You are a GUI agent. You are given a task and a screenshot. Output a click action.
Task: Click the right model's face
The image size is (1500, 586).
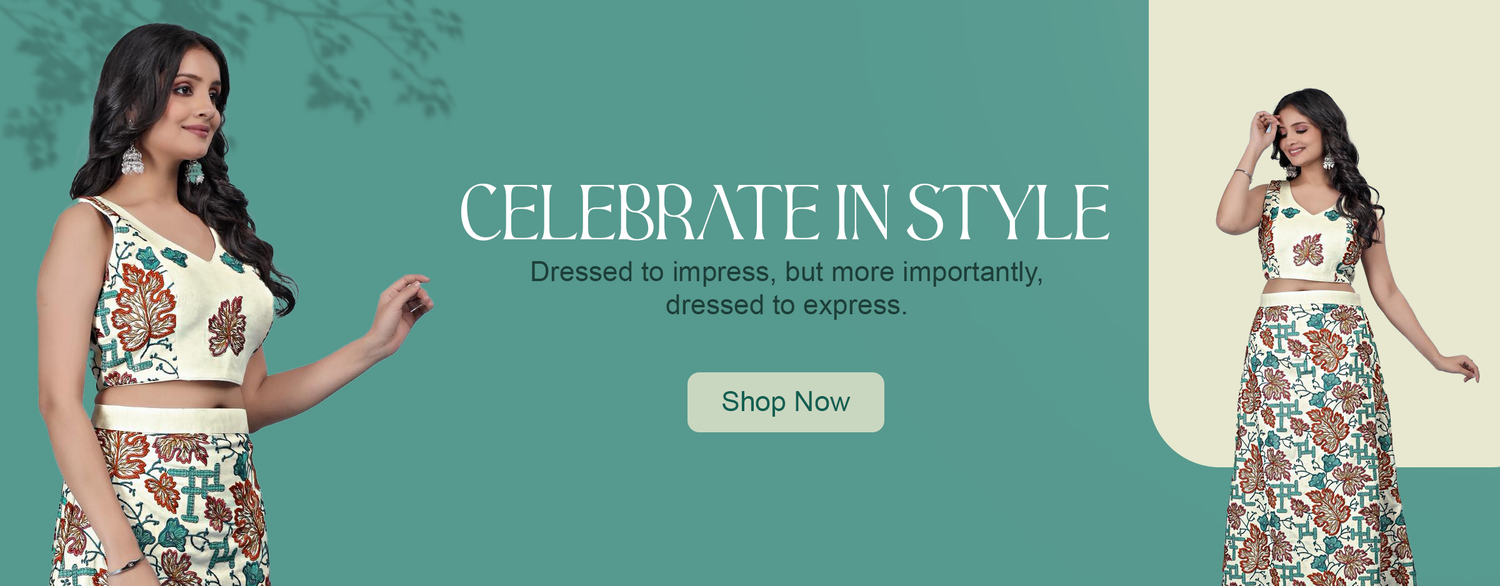click(x=1300, y=135)
